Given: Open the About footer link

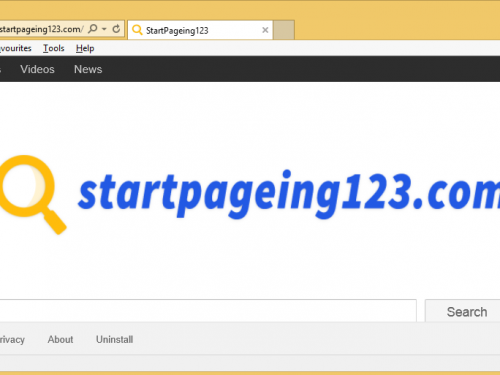Looking at the screenshot, I should click(60, 339).
